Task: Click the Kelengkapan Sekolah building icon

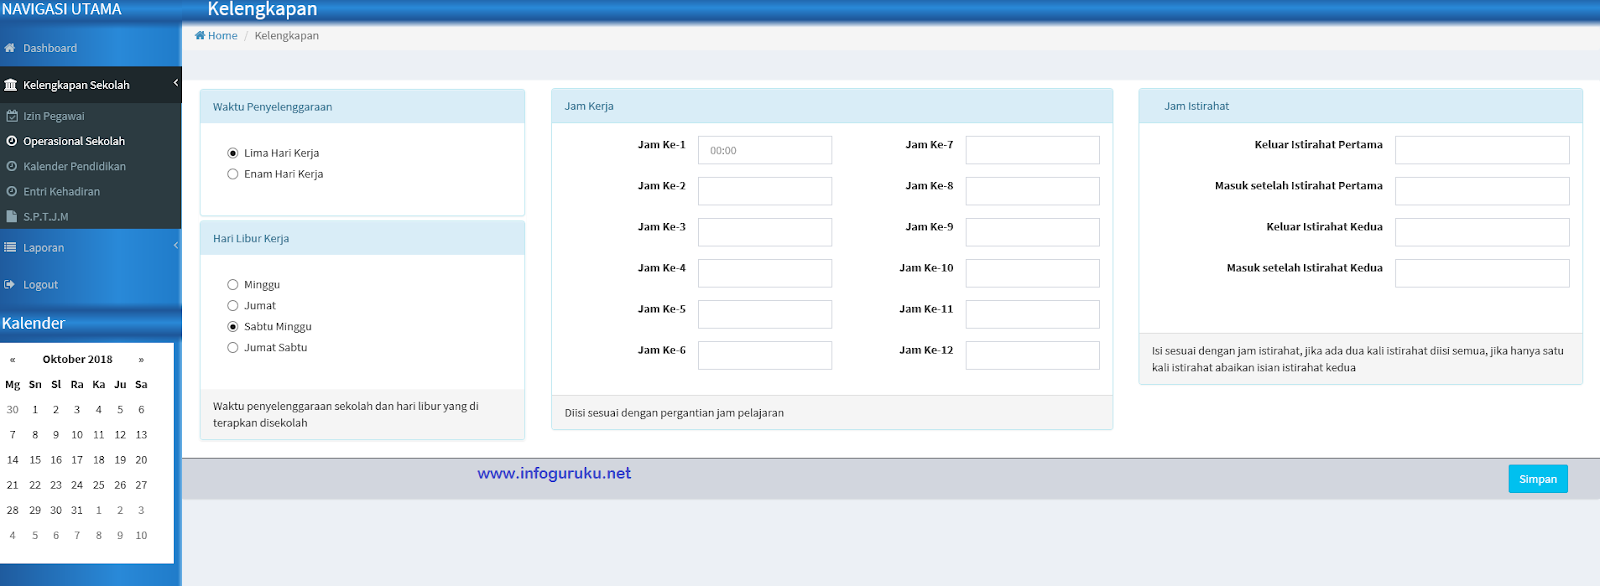Action: click(x=10, y=85)
